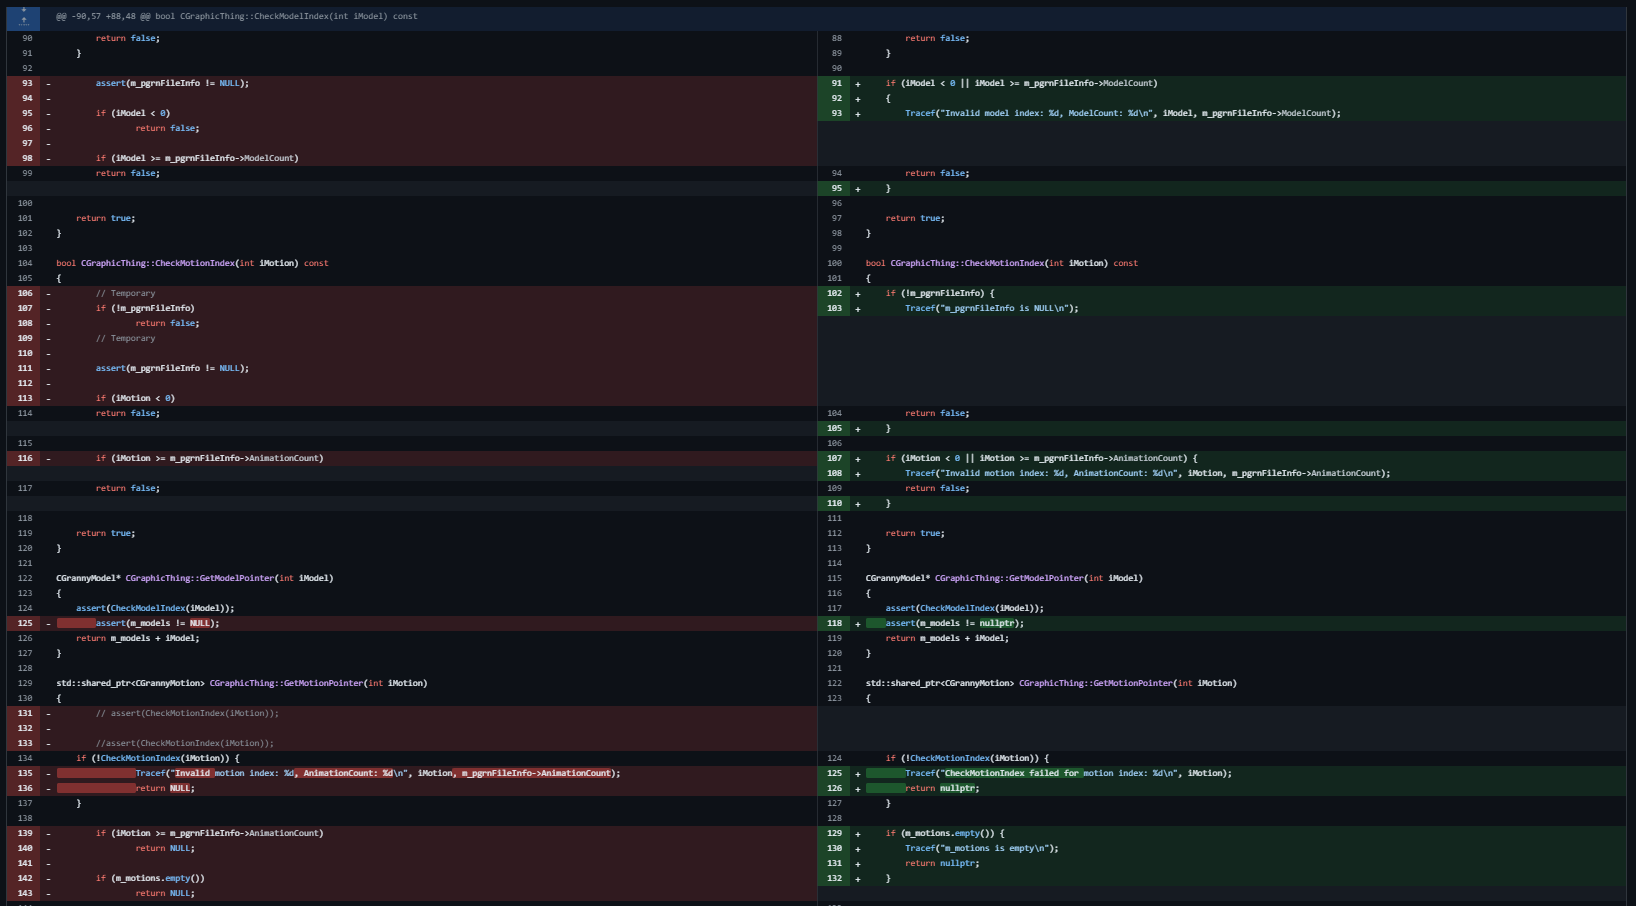Click old-side line number 116
The height and width of the screenshot is (906, 1636).
coord(25,458)
